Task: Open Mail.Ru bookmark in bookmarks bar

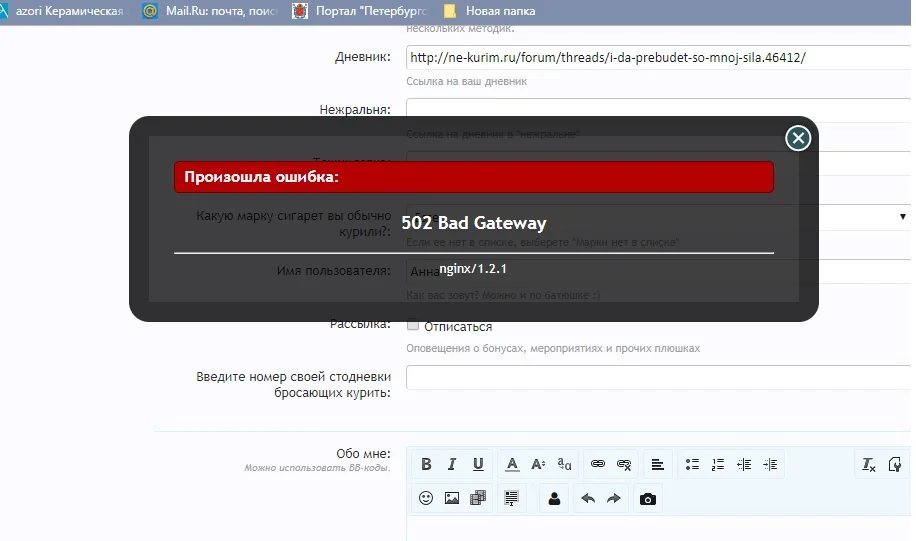Action: [211, 11]
